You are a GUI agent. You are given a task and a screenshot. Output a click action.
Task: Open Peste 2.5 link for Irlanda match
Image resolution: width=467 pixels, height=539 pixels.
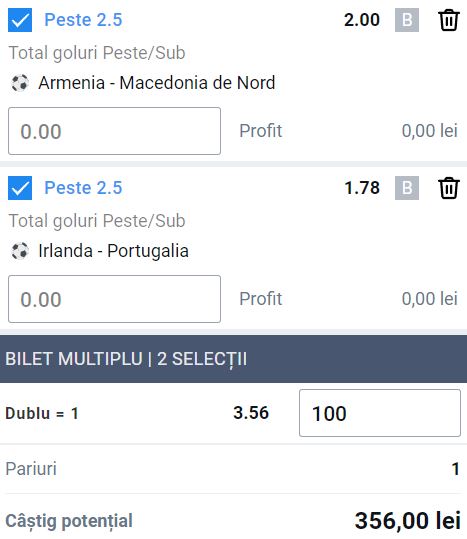point(83,187)
